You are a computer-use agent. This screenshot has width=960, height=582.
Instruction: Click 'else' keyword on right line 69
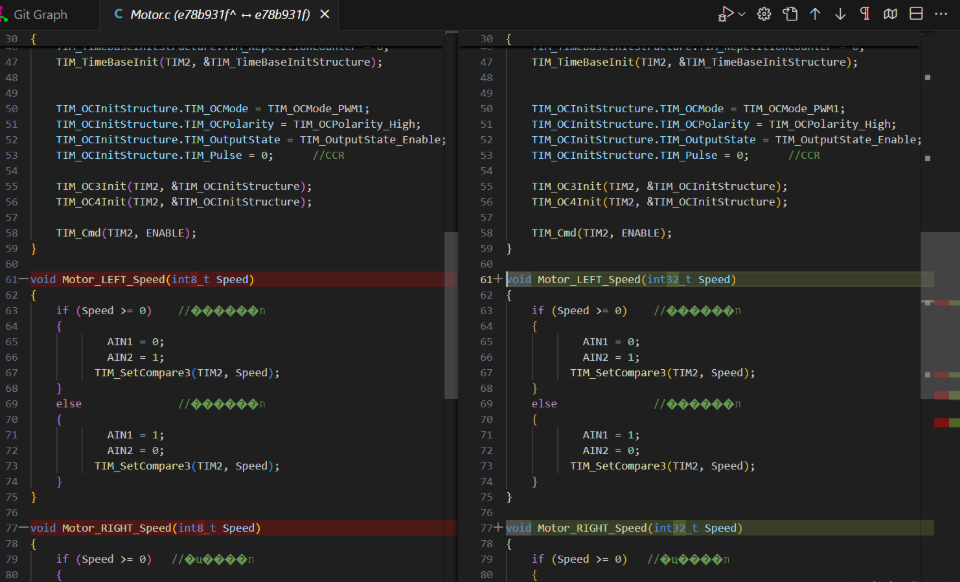pos(544,403)
